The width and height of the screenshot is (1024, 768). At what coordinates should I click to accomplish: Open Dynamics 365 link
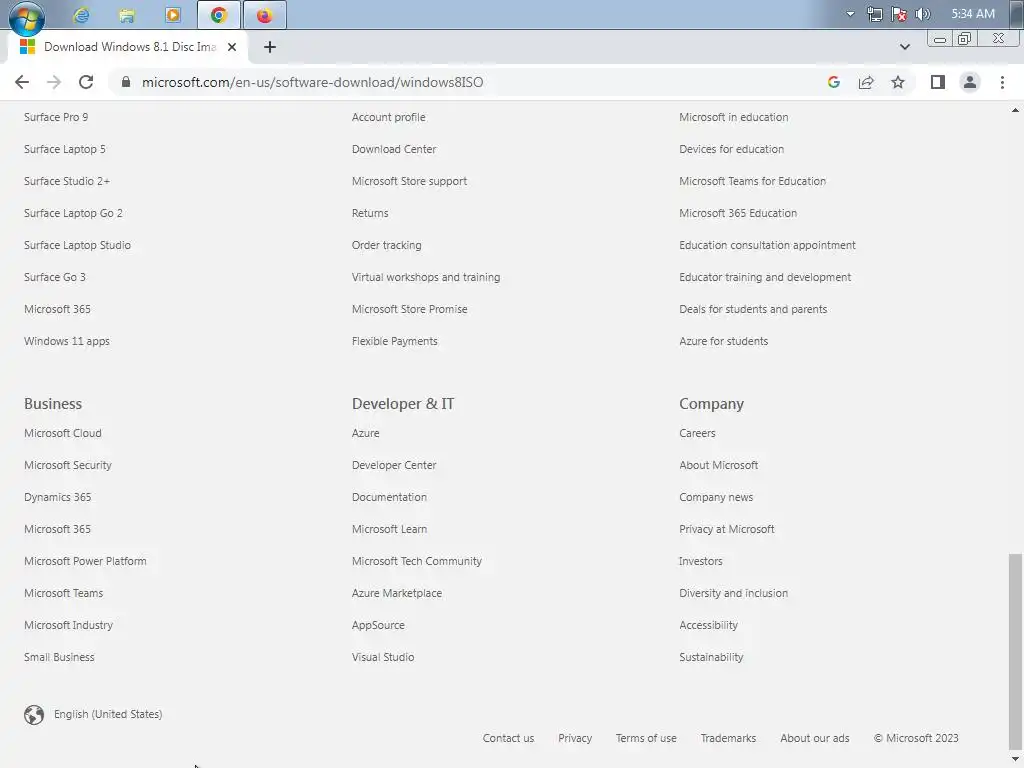[x=57, y=498]
